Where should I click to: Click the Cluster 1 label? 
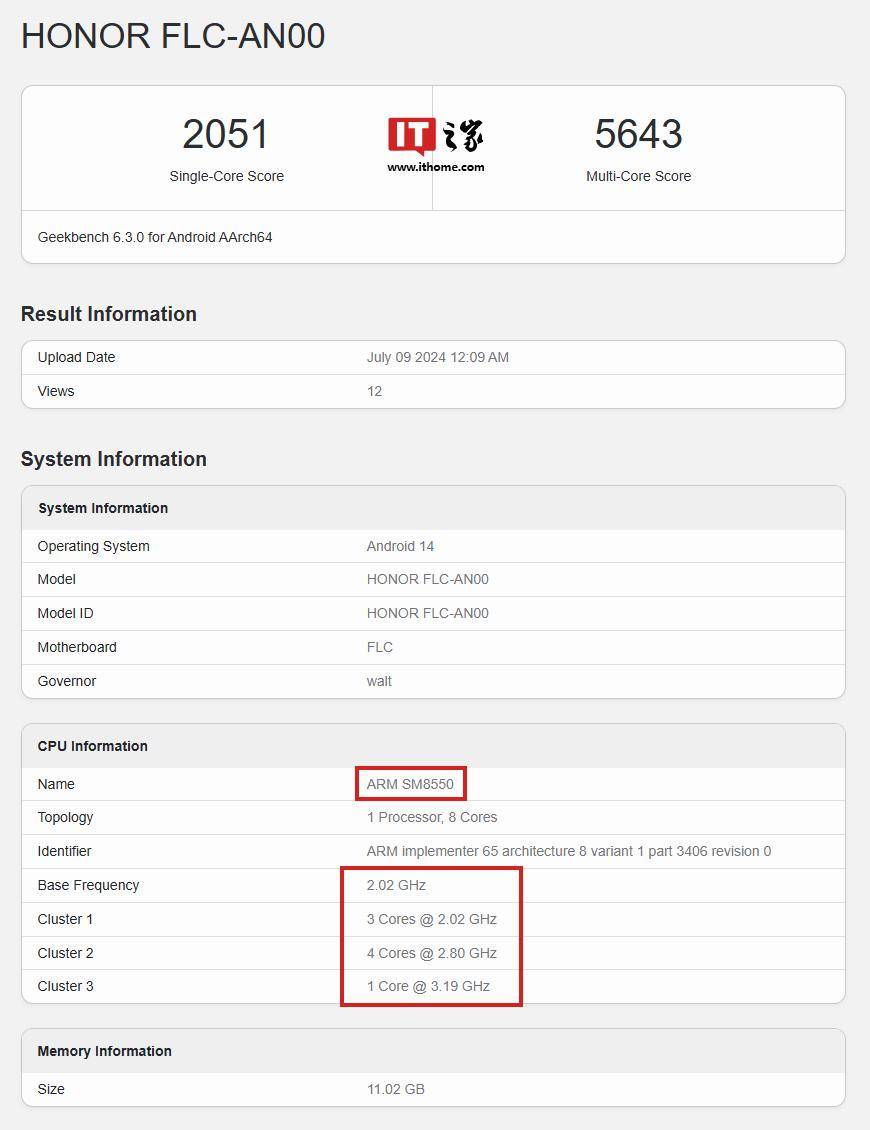tap(65, 919)
